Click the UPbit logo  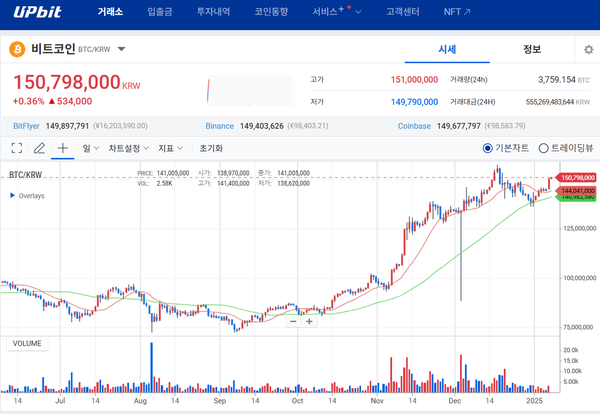point(38,13)
